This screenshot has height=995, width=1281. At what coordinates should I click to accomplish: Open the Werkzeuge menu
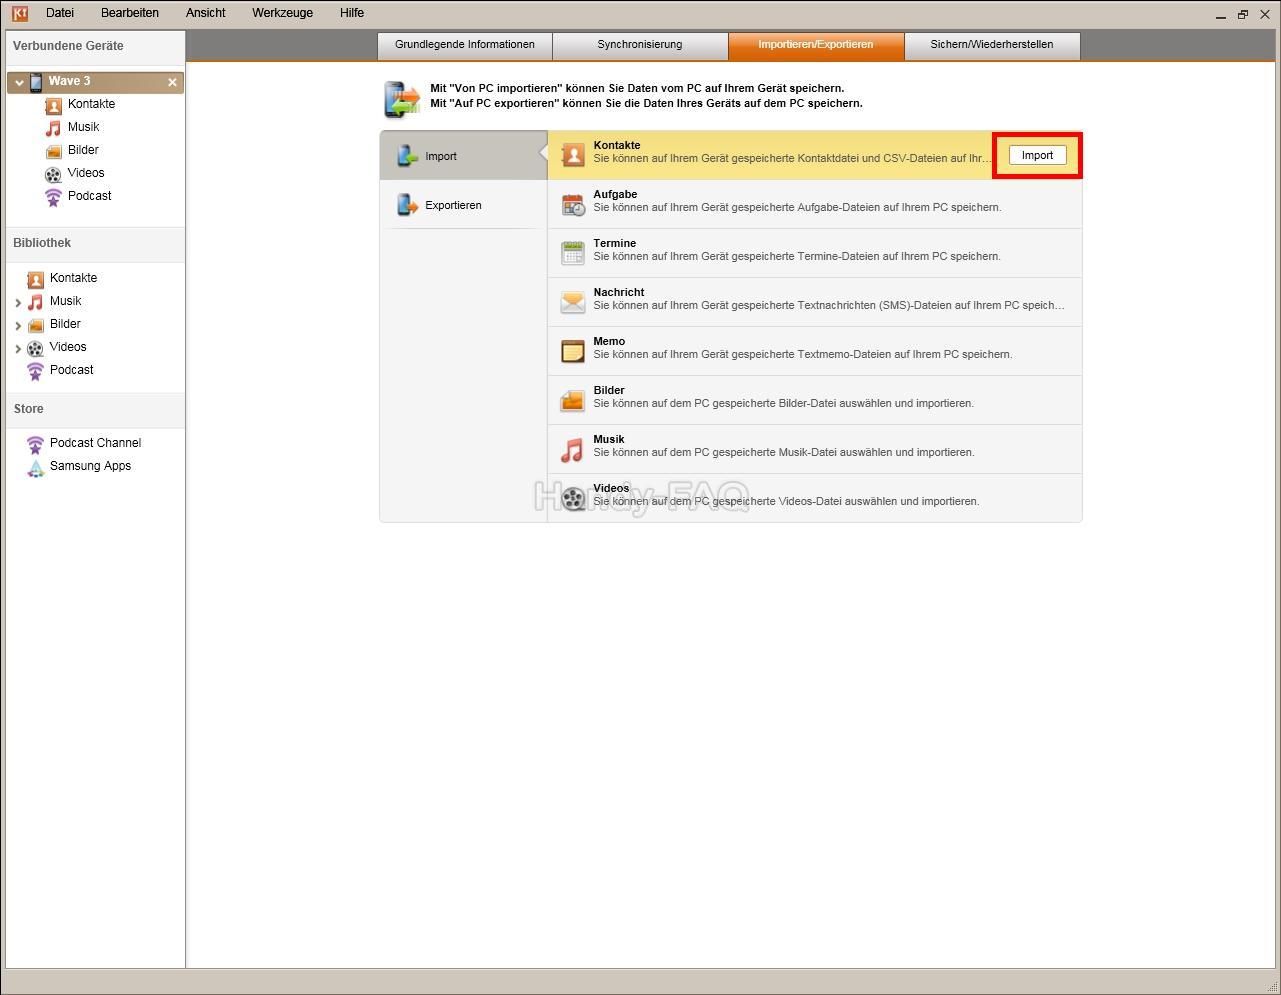pyautogui.click(x=283, y=13)
